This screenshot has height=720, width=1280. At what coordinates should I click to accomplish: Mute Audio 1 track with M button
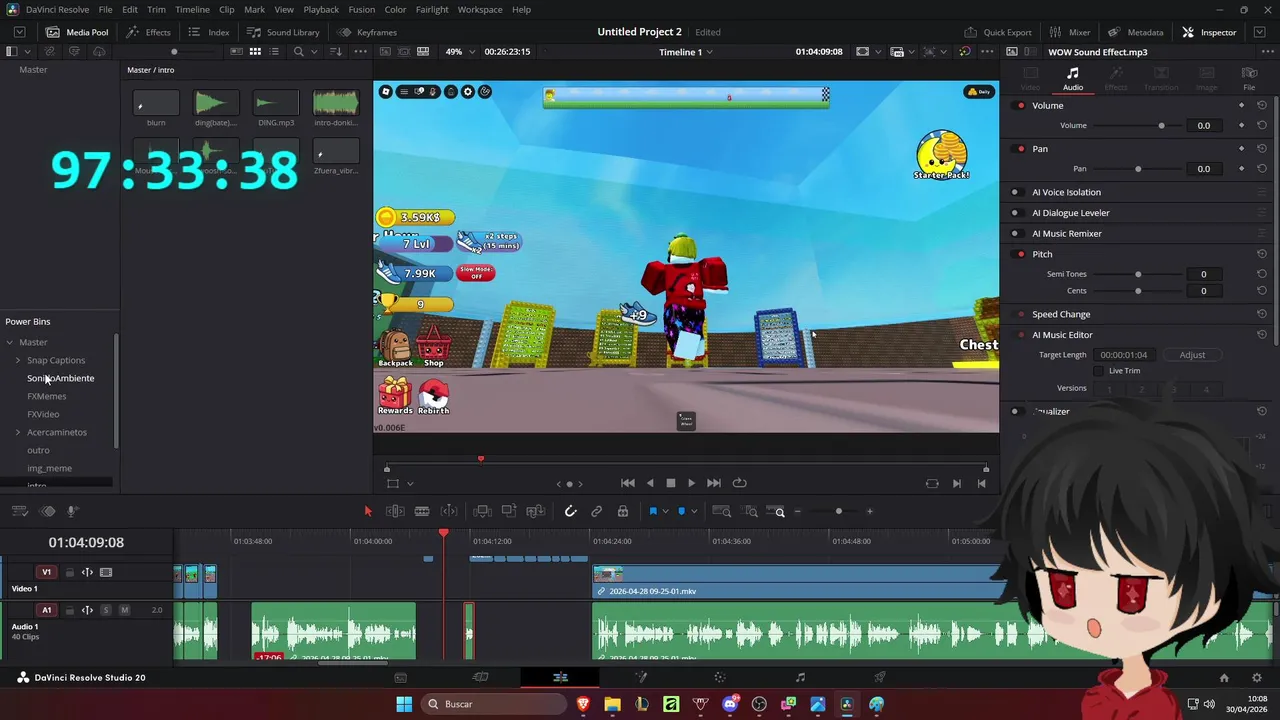point(124,610)
